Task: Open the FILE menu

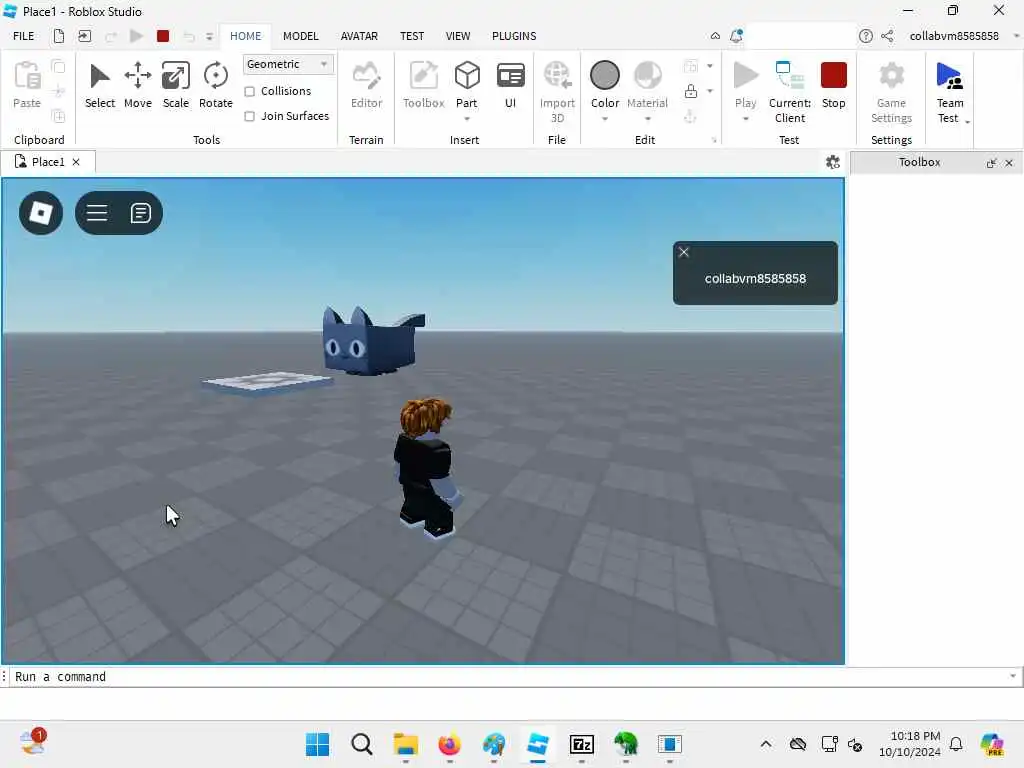Action: pyautogui.click(x=24, y=36)
